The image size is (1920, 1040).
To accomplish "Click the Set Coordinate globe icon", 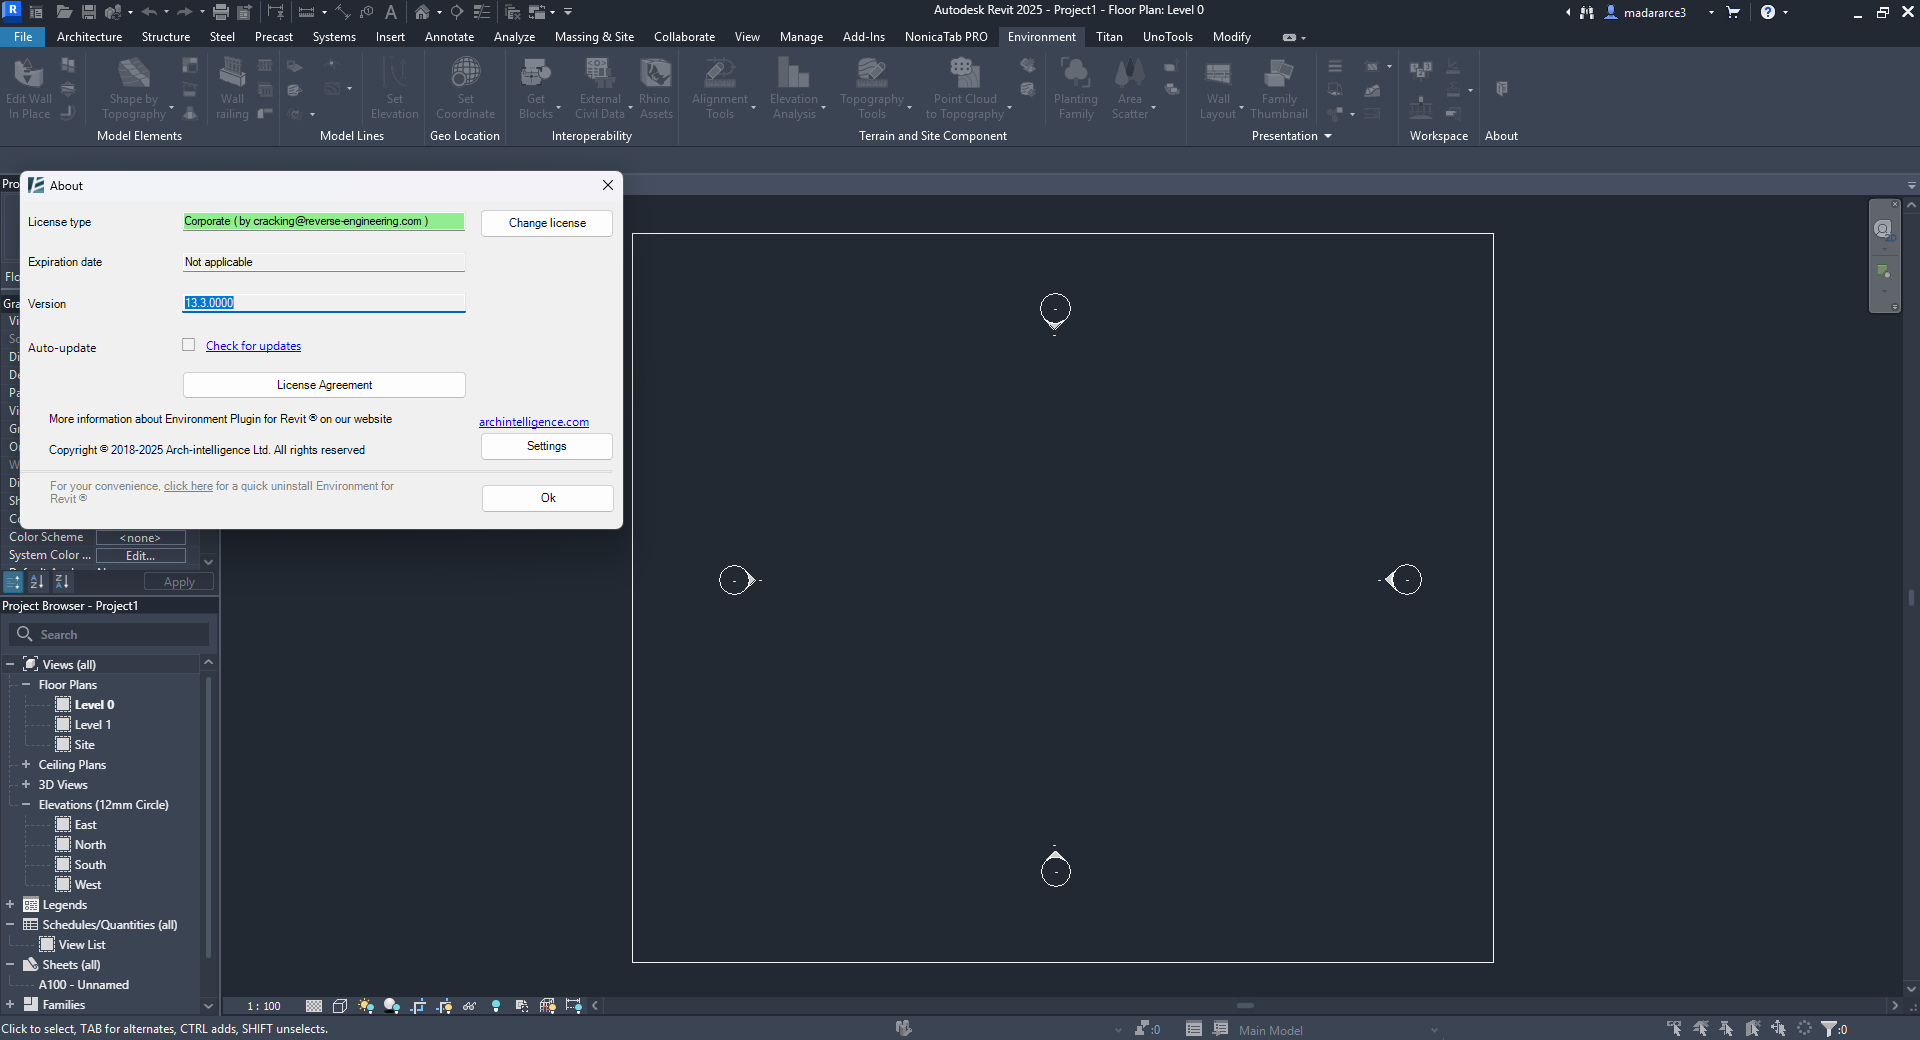I will [465, 73].
